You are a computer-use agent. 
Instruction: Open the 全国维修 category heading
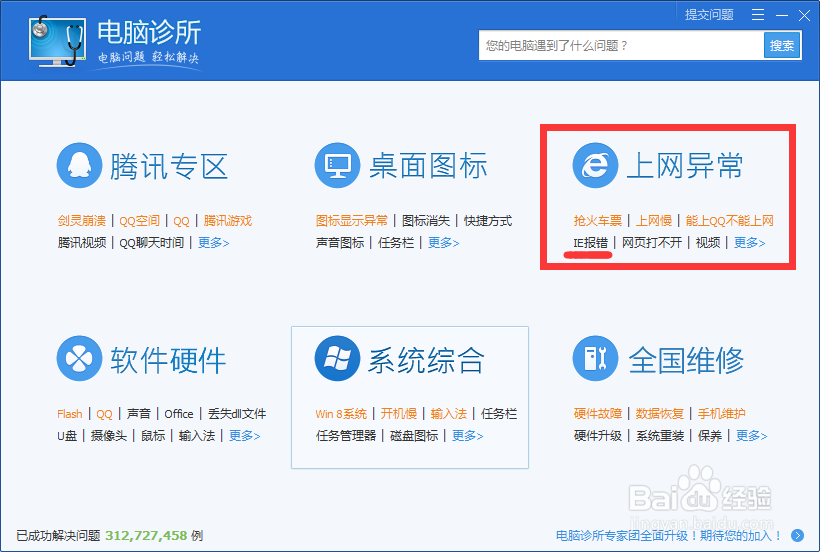pos(686,360)
